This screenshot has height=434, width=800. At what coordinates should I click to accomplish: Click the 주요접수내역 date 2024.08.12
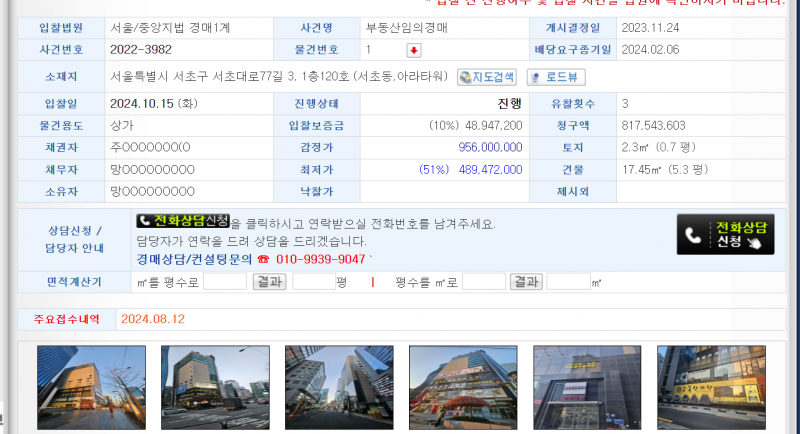[x=153, y=319]
